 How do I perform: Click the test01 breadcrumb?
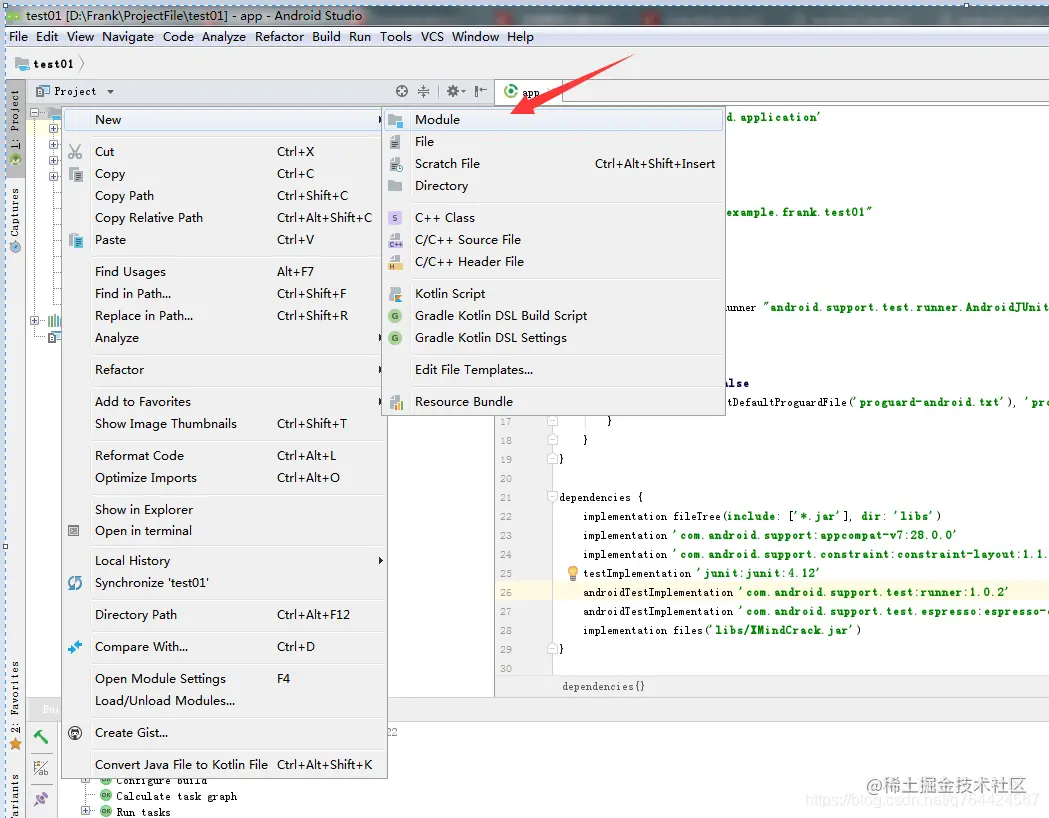pyautogui.click(x=45, y=64)
